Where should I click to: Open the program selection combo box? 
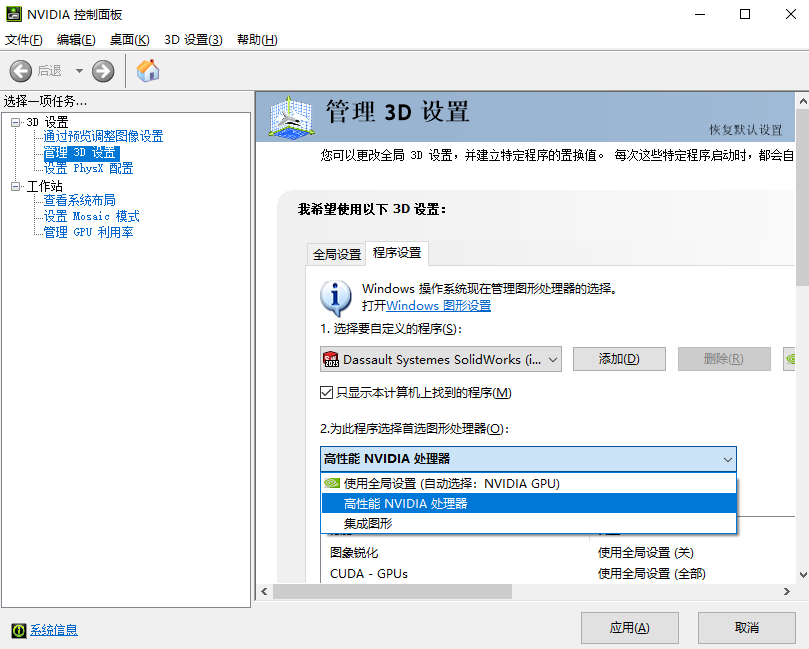click(441, 359)
